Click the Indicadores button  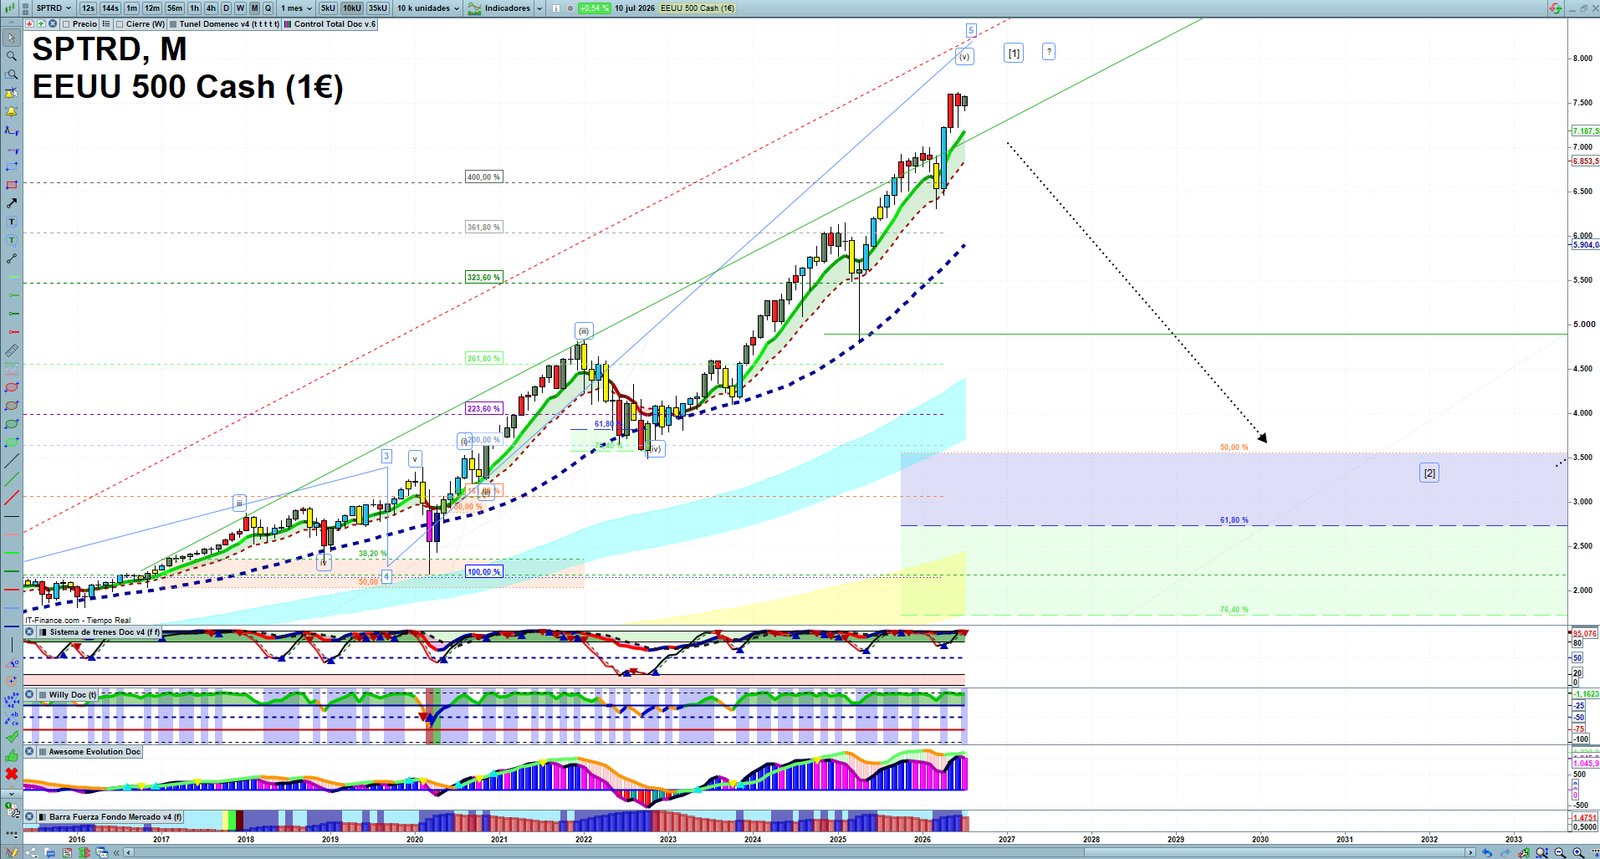[499, 8]
